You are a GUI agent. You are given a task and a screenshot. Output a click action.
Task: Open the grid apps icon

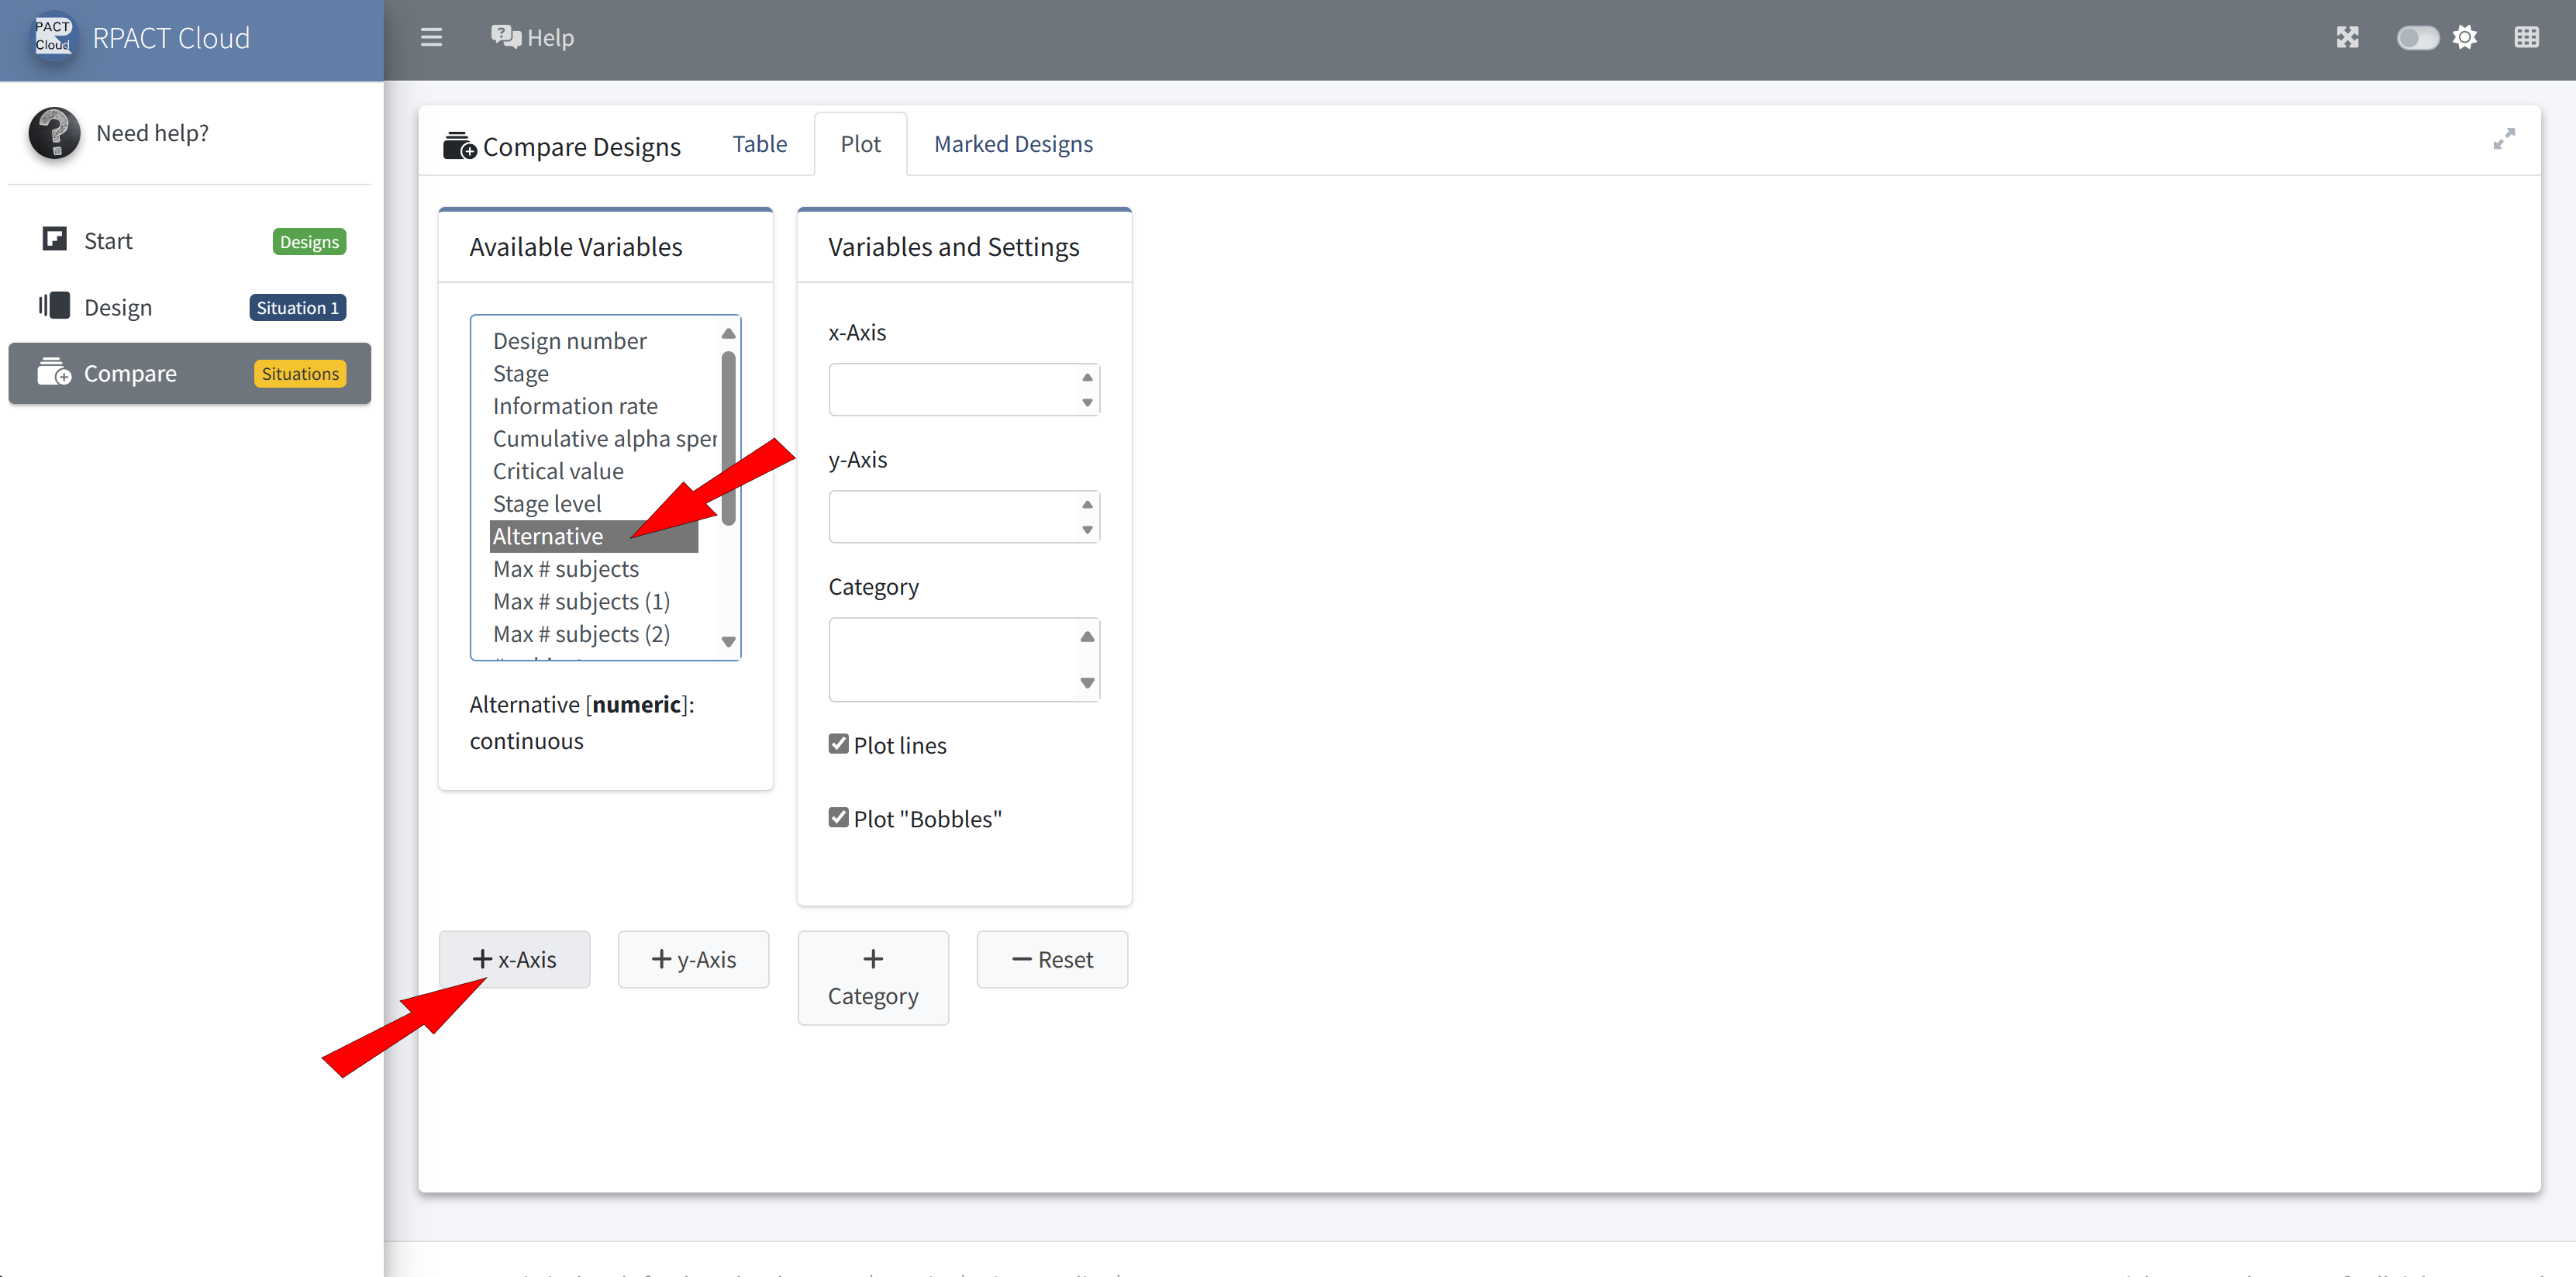[x=2526, y=38]
